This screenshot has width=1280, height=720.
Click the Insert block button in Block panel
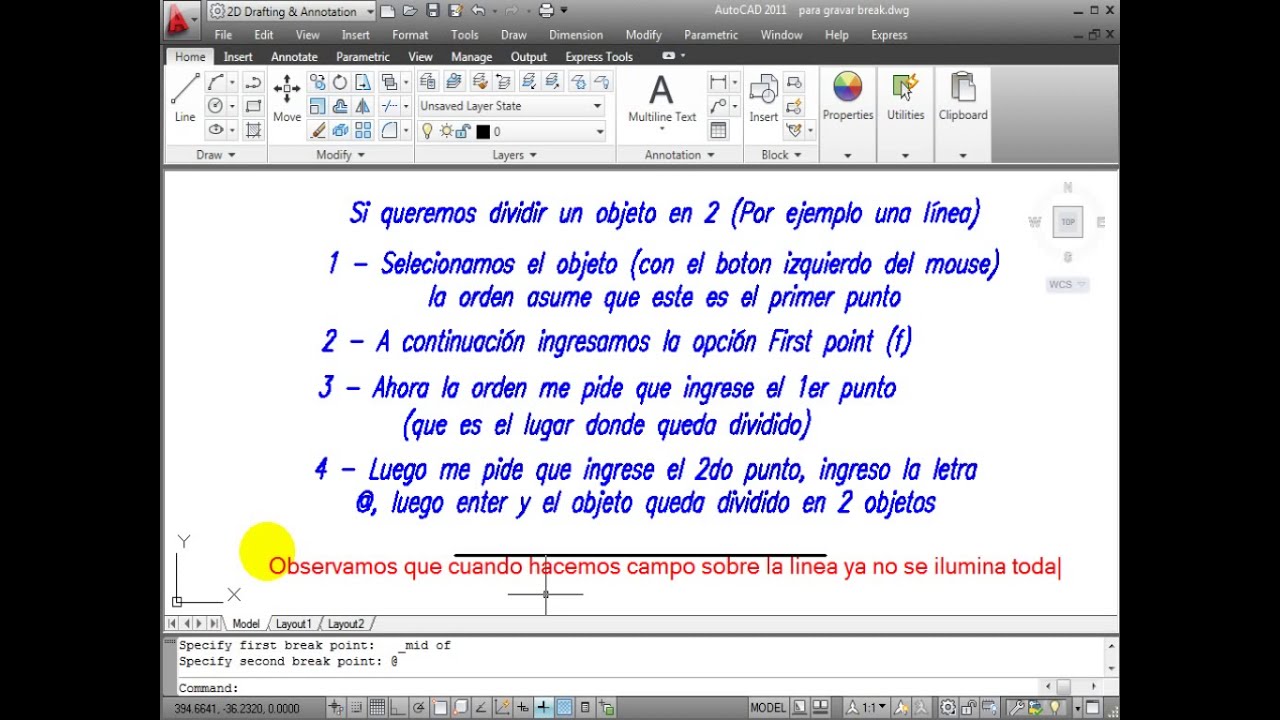click(x=764, y=98)
